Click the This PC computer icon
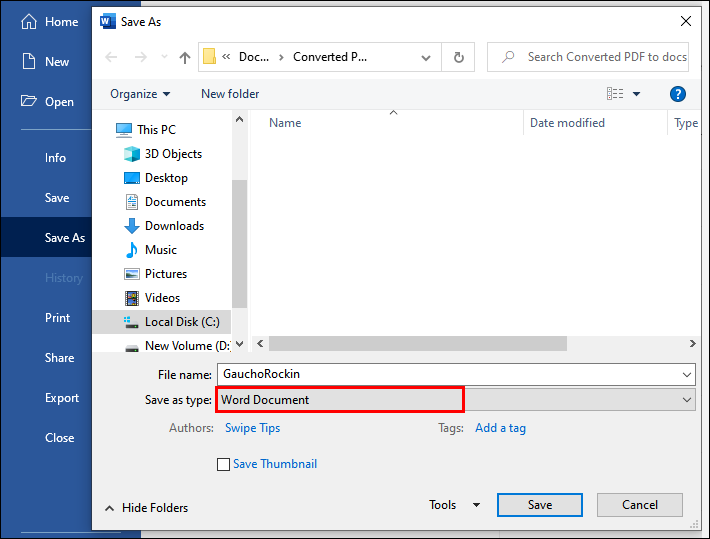 [124, 130]
